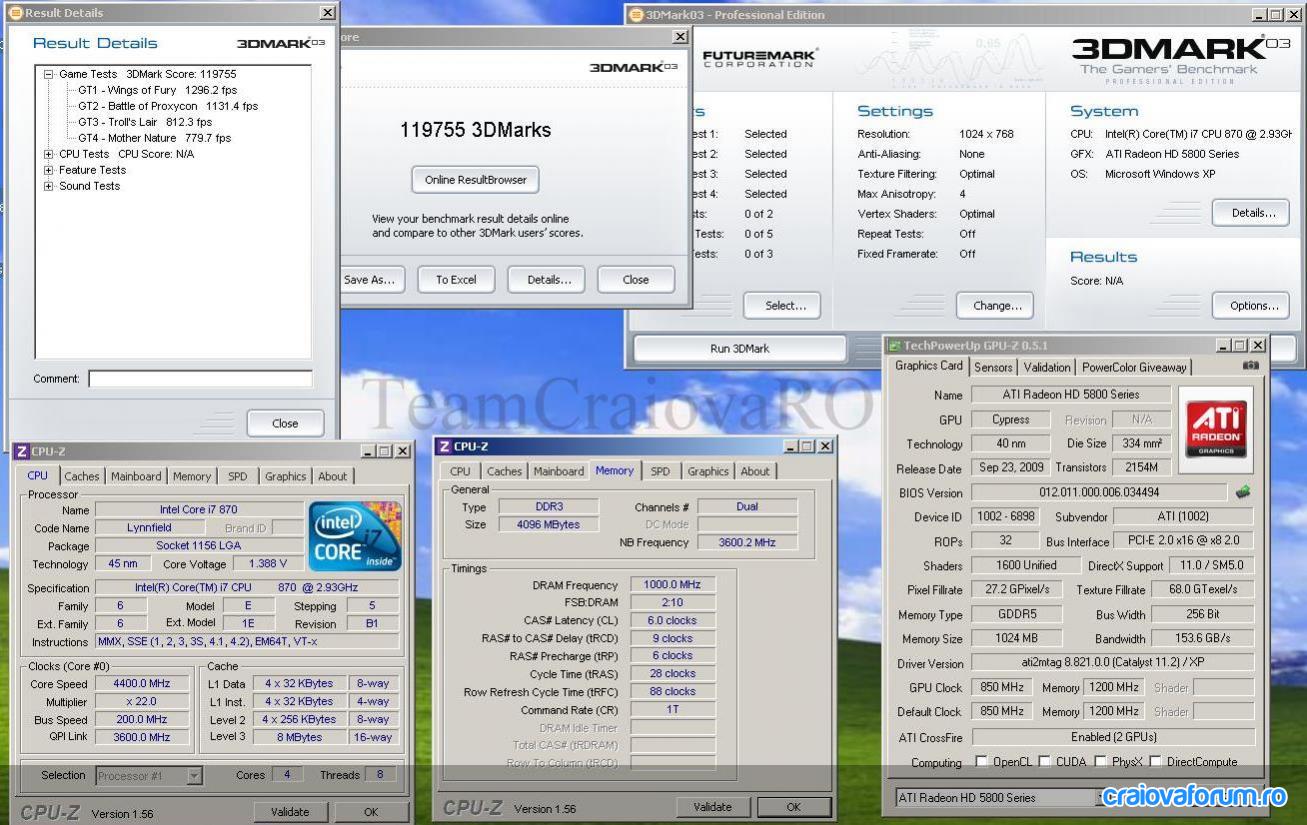Click the GPU-Z title bar application icon
The height and width of the screenshot is (825, 1307).
[895, 345]
